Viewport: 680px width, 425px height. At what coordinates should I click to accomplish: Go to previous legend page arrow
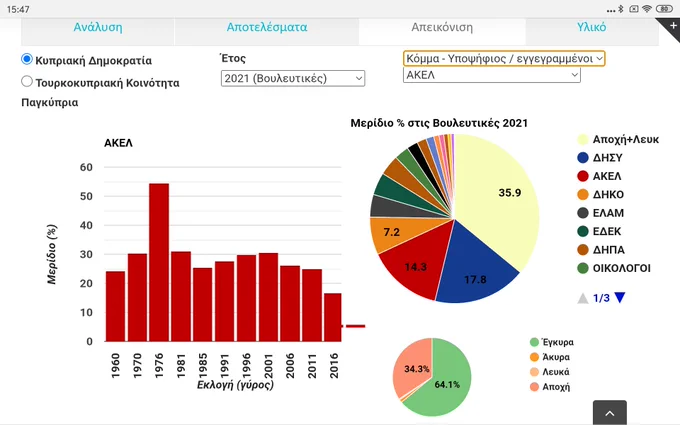point(583,298)
